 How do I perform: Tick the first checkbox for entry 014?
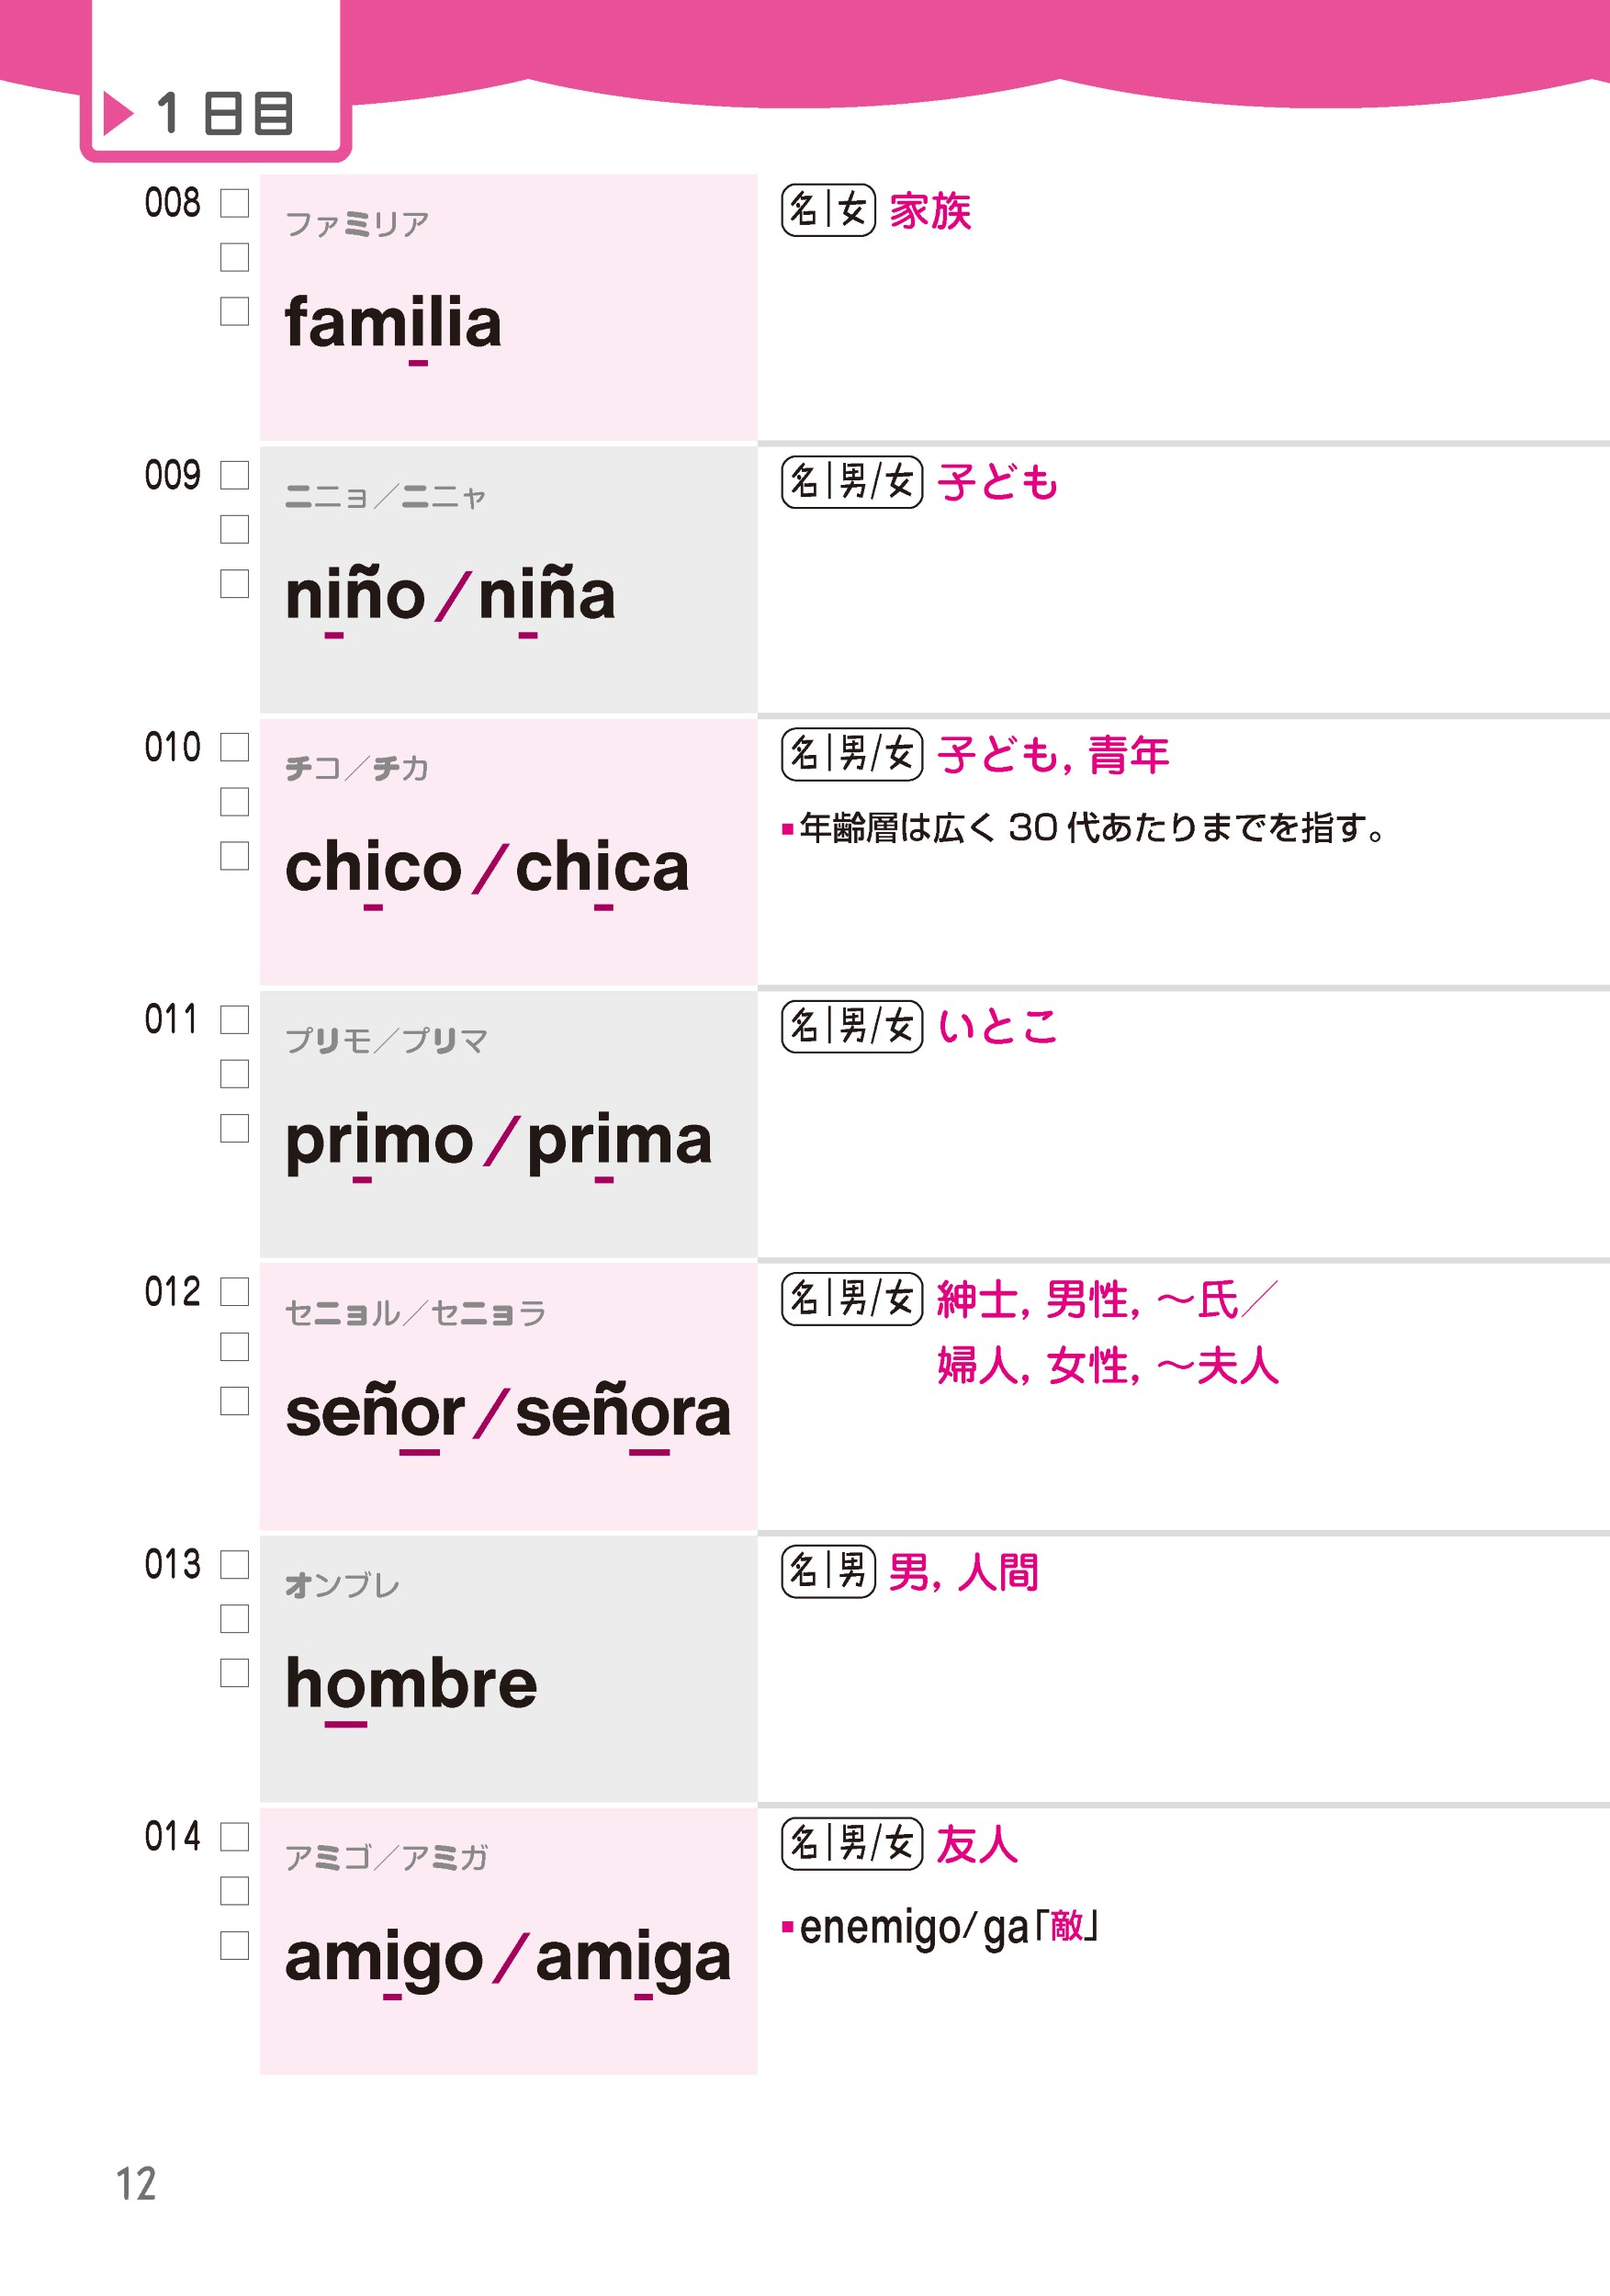click(x=234, y=1837)
